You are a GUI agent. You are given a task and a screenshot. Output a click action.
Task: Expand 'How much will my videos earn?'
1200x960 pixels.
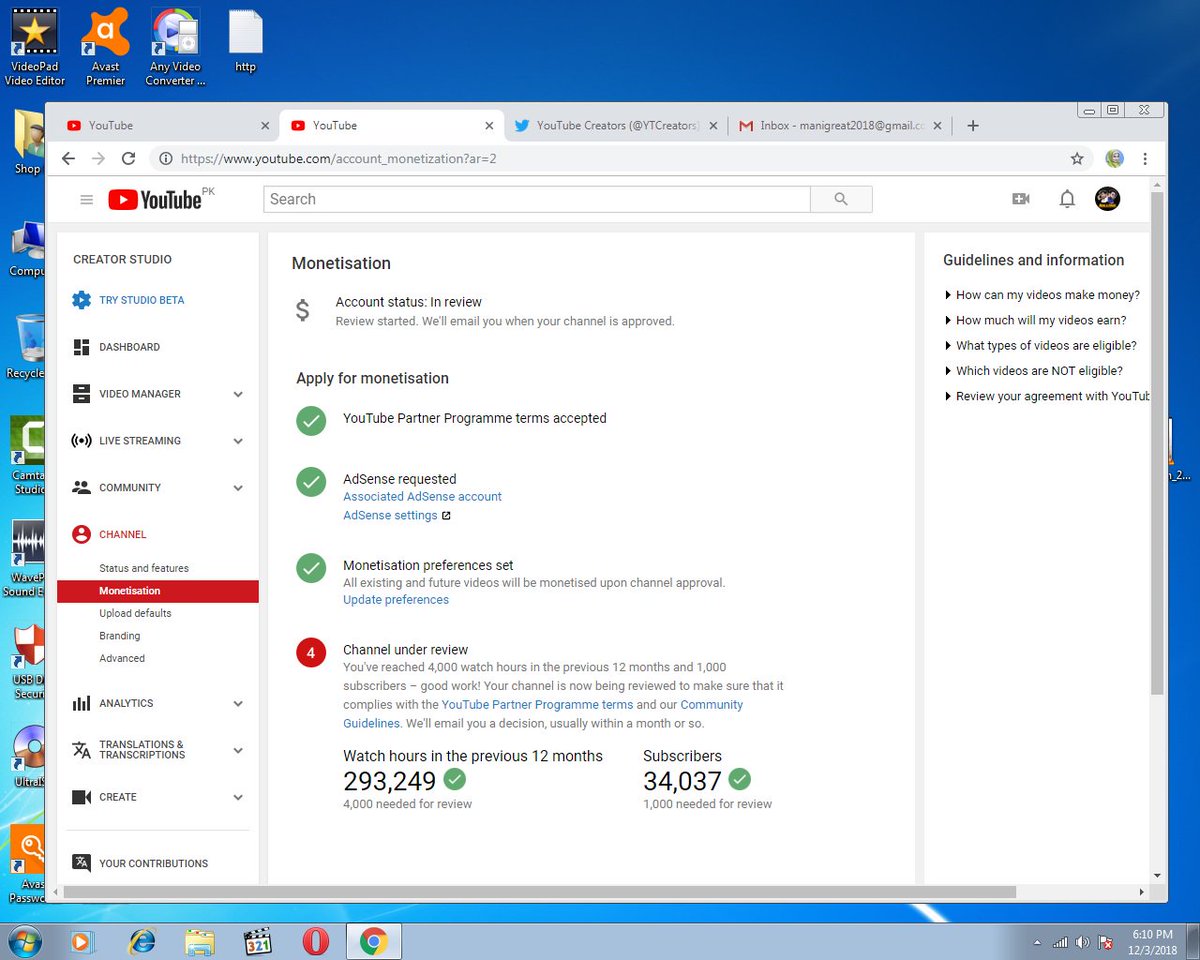1035,320
